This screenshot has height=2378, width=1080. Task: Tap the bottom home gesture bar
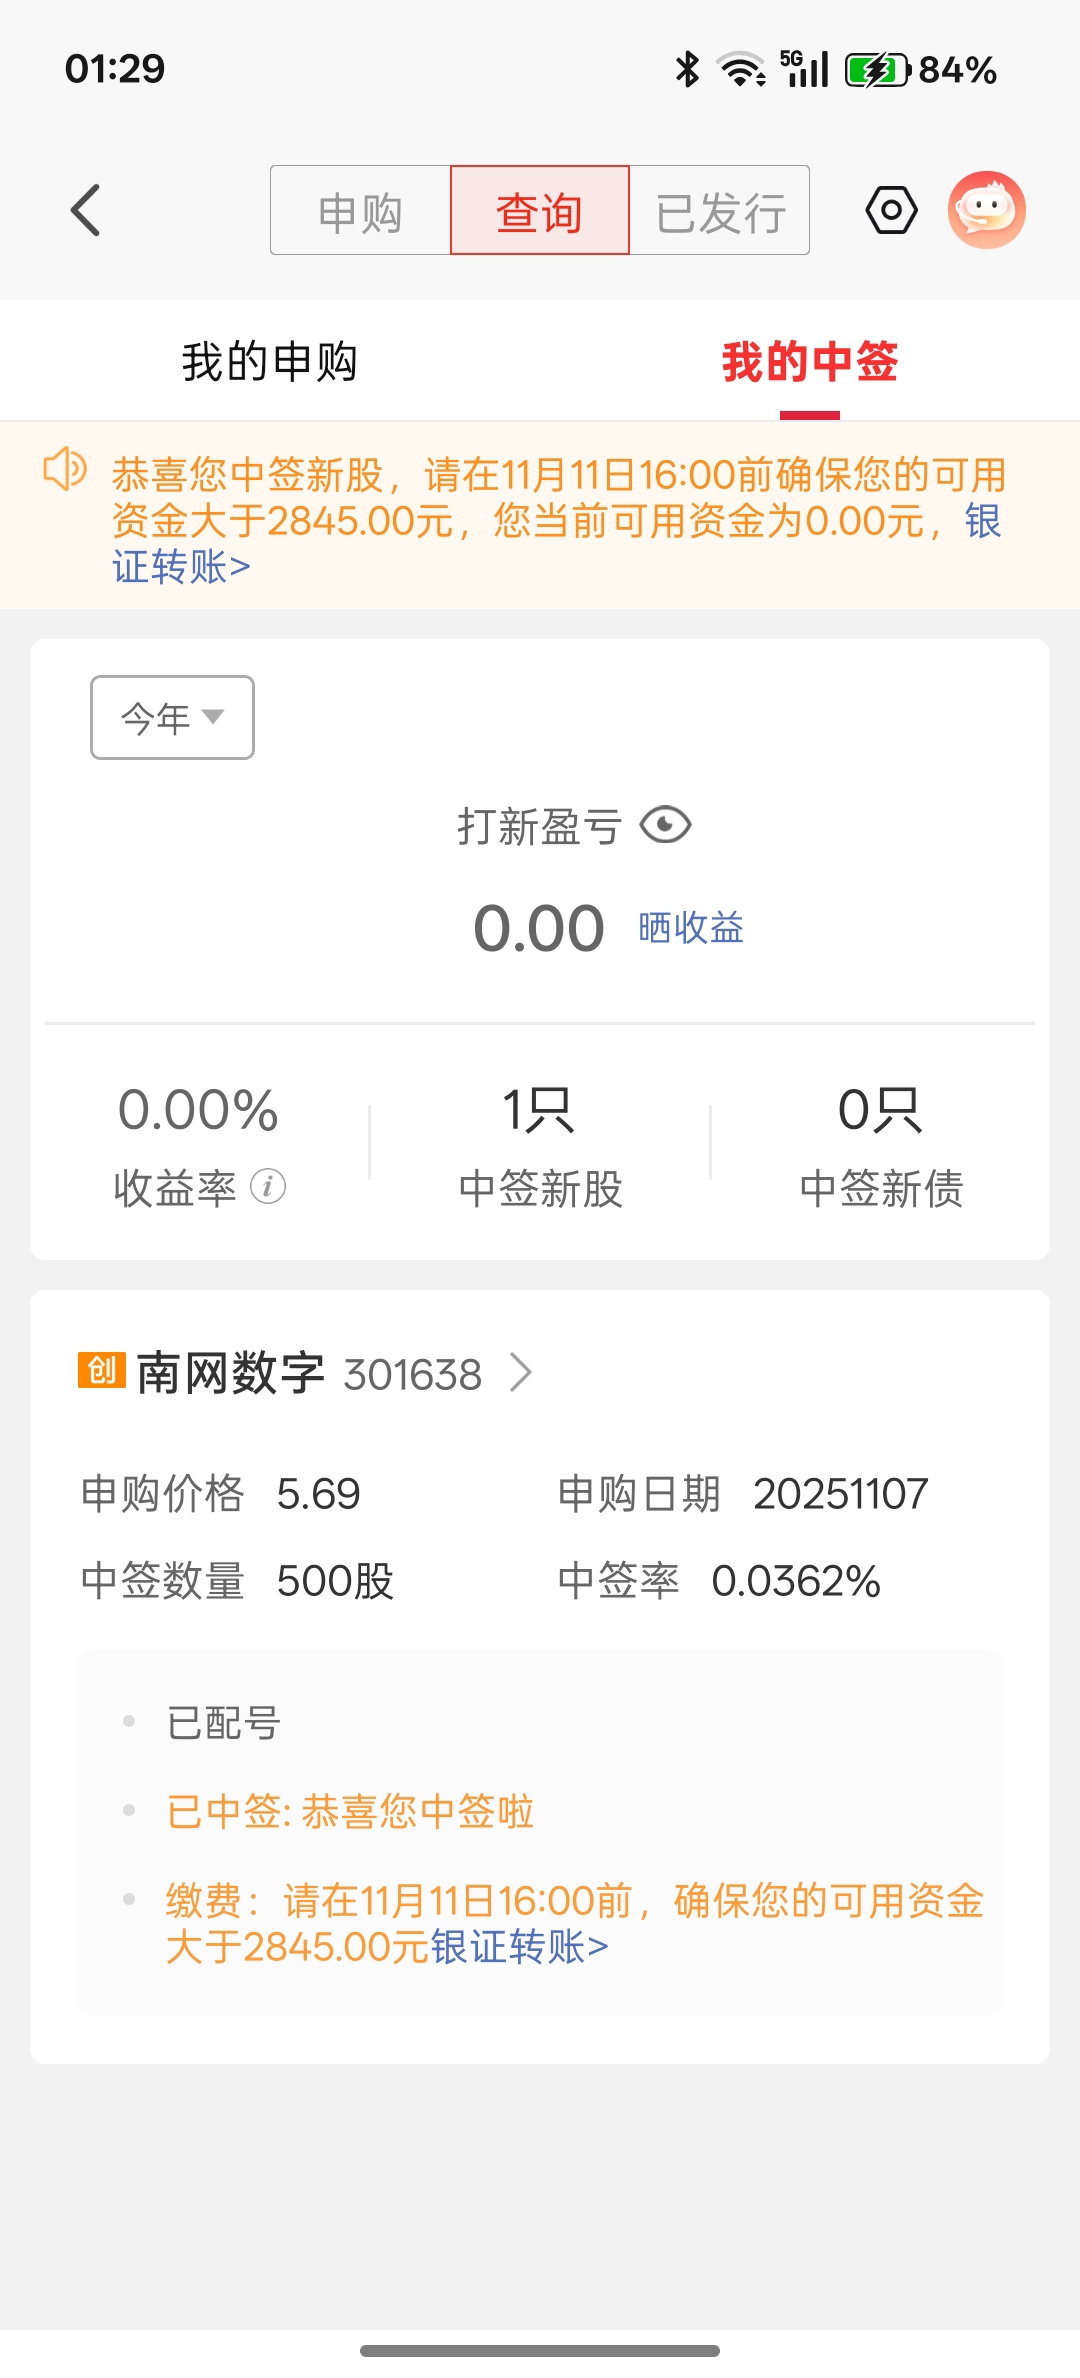540,2350
